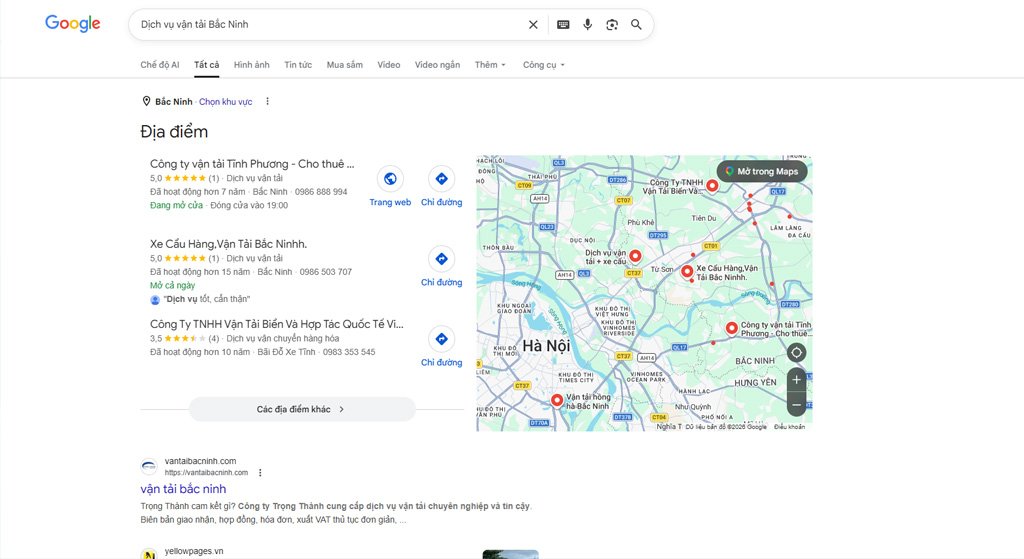This screenshot has width=1024, height=559.
Task: Click the Google logo
Action: pyautogui.click(x=72, y=24)
